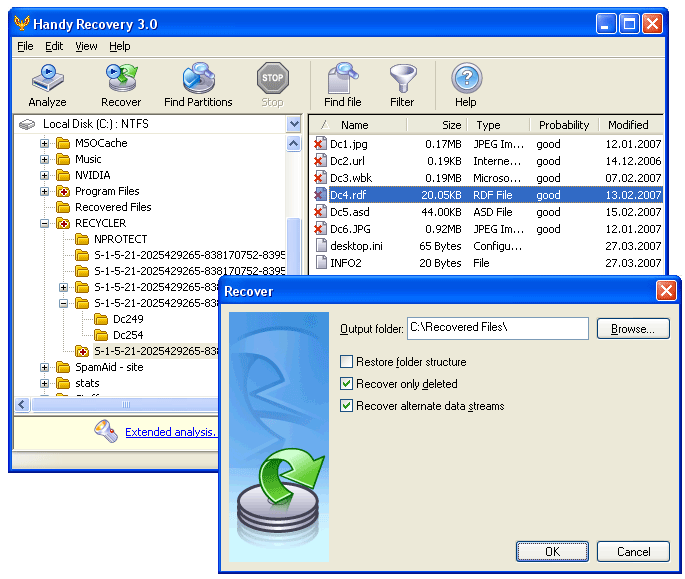Collapse the RECYCLER folder
Image resolution: width=685 pixels, height=579 pixels.
pos(45,224)
